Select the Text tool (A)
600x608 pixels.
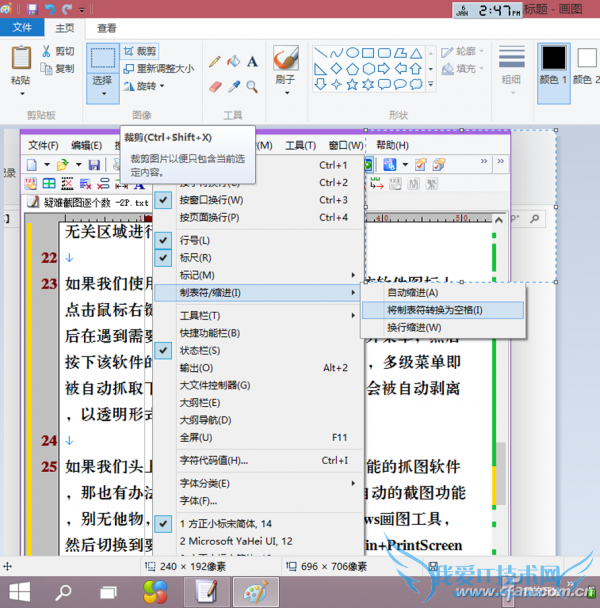253,61
